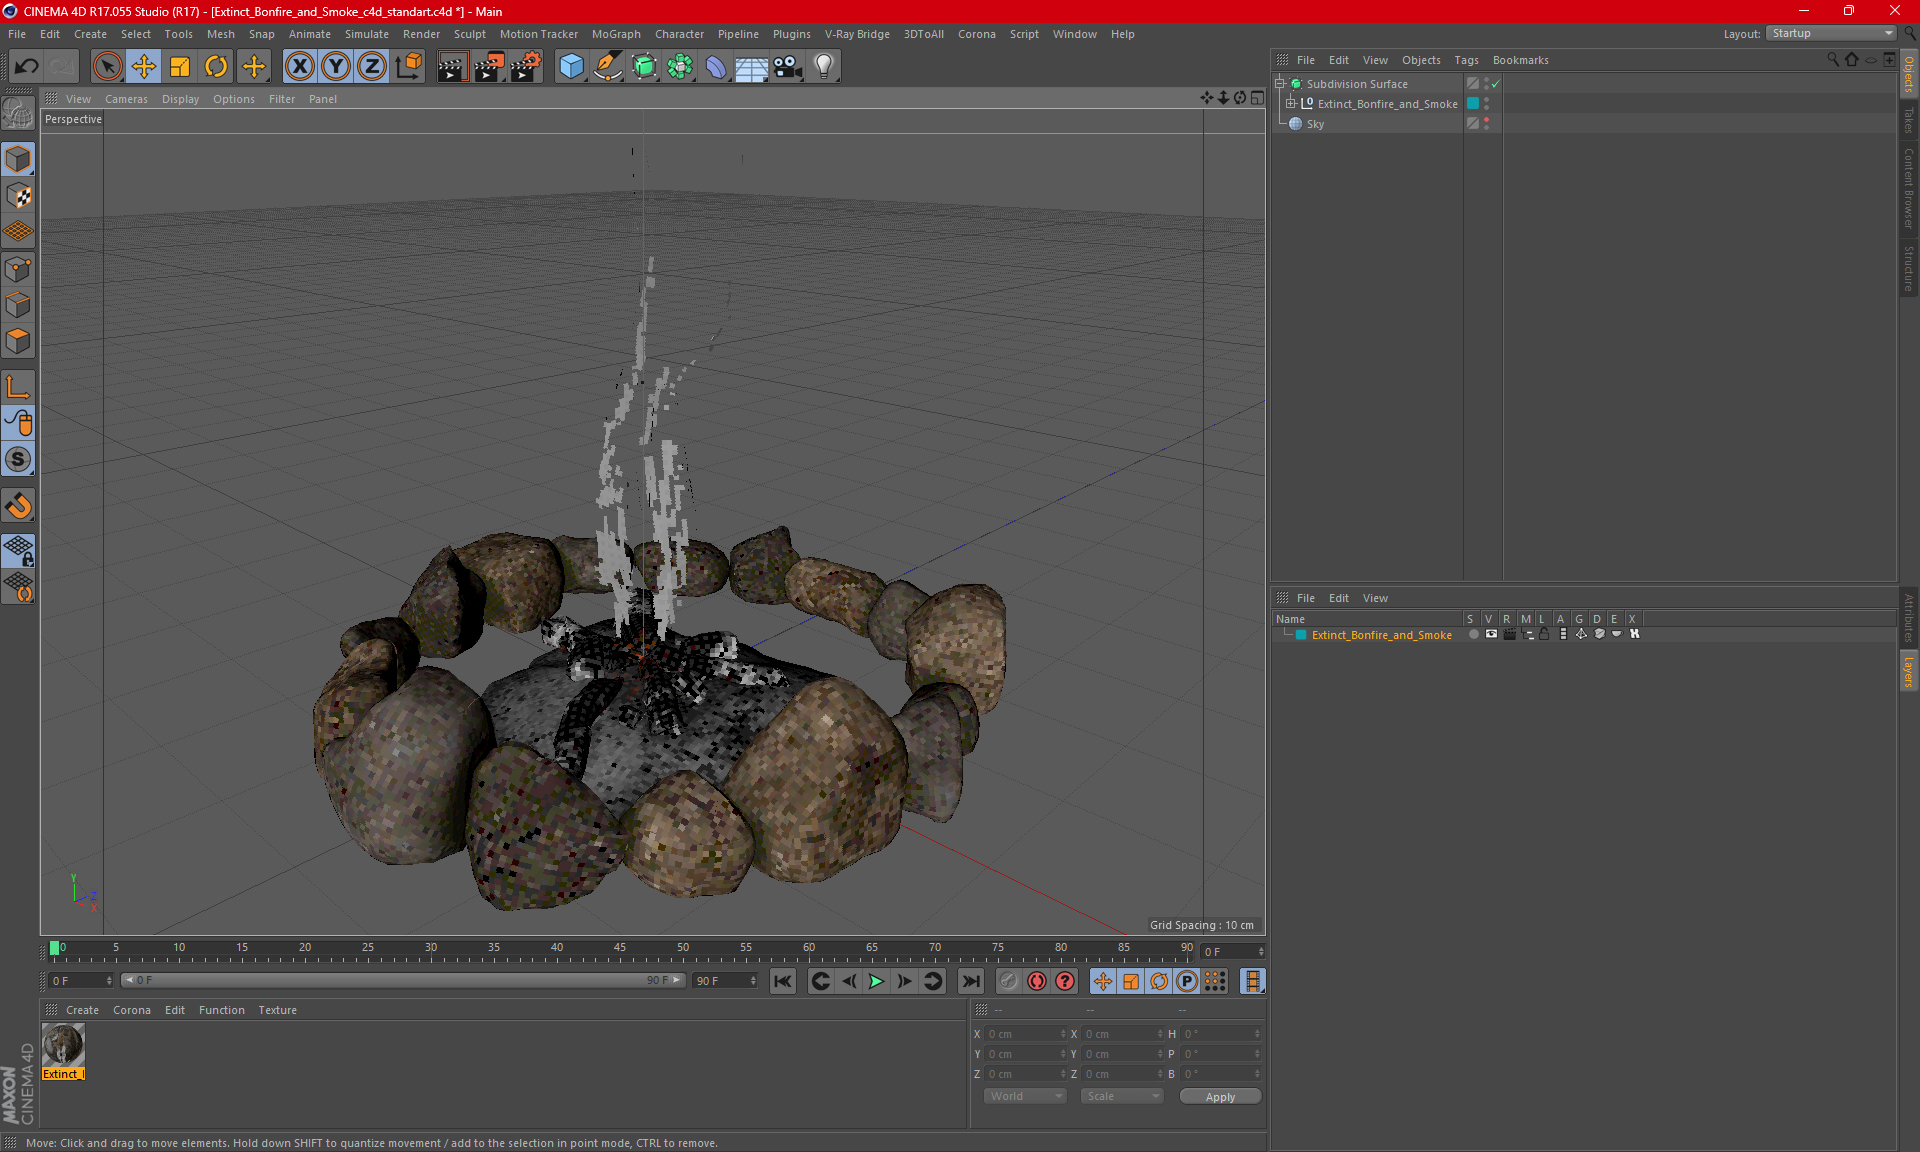Open the World coordinate dropdown
This screenshot has height=1152, width=1920.
click(1025, 1096)
